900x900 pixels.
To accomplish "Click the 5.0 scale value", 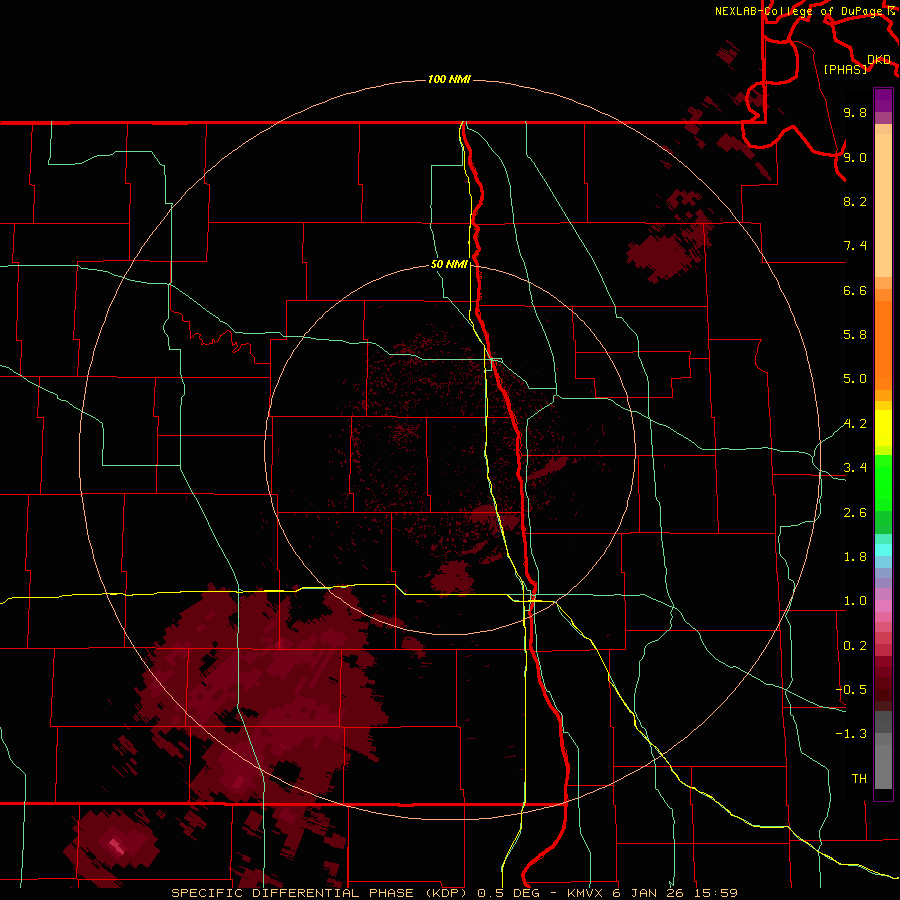I will coord(855,379).
